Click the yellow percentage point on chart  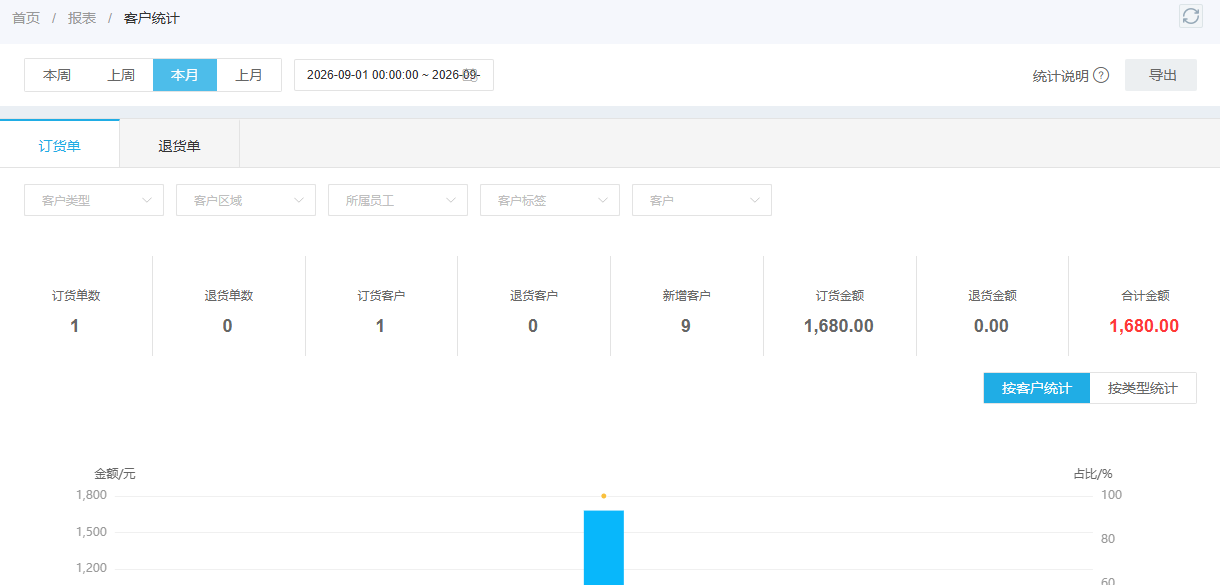(x=604, y=495)
